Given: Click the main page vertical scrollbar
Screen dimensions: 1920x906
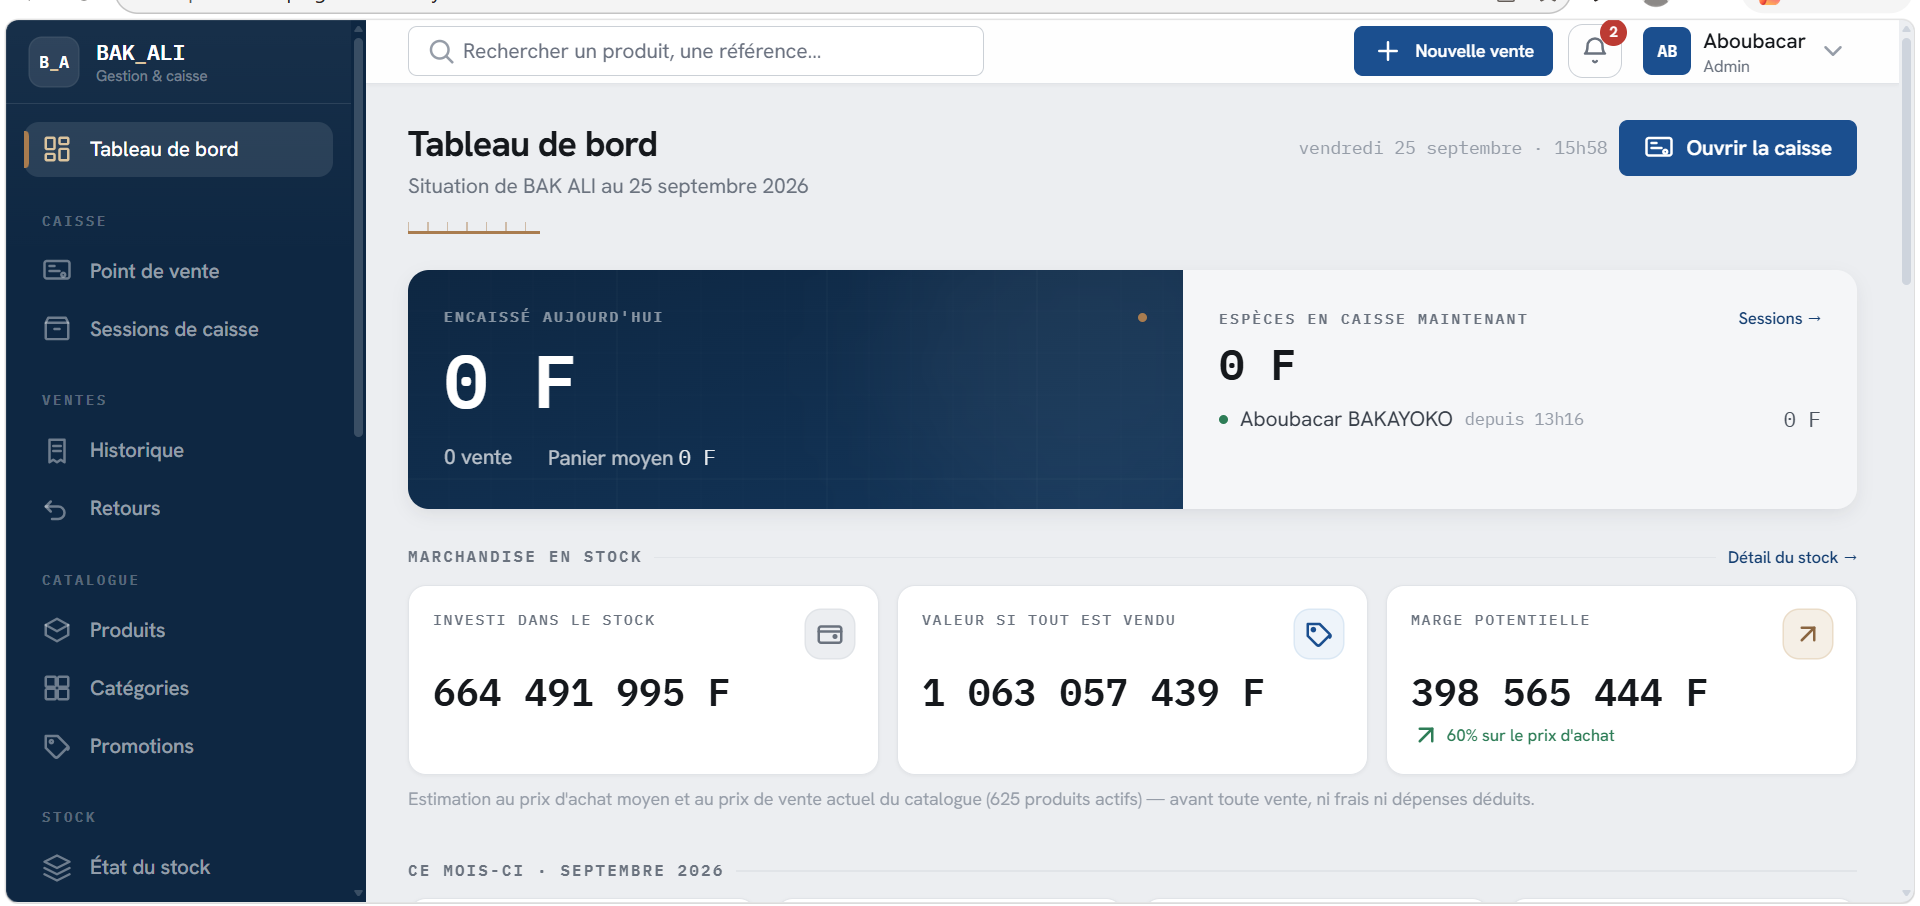Looking at the screenshot, I should [1907, 160].
